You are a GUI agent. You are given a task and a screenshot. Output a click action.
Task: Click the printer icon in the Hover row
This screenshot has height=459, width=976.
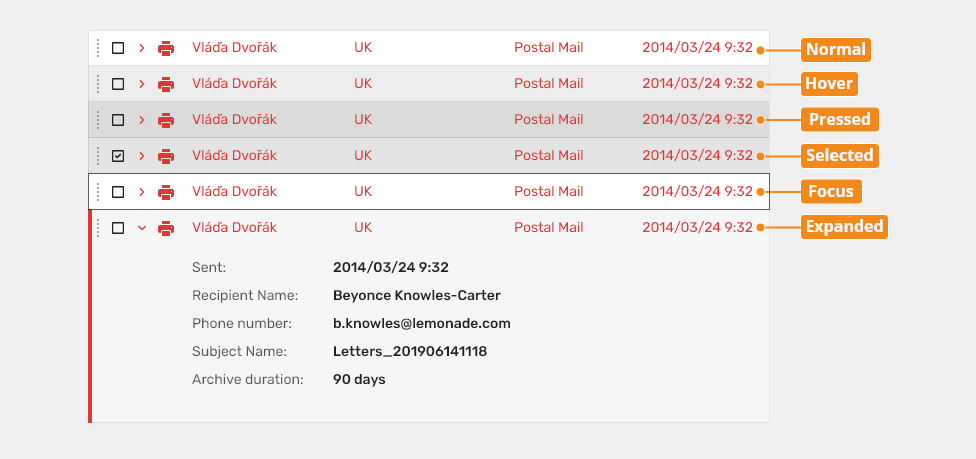click(x=166, y=84)
